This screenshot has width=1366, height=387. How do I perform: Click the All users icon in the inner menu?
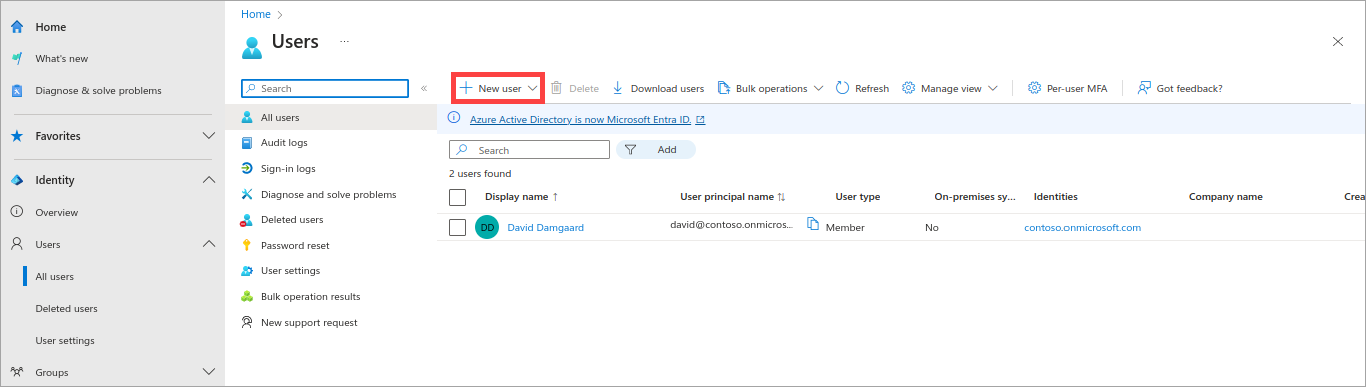pos(247,118)
